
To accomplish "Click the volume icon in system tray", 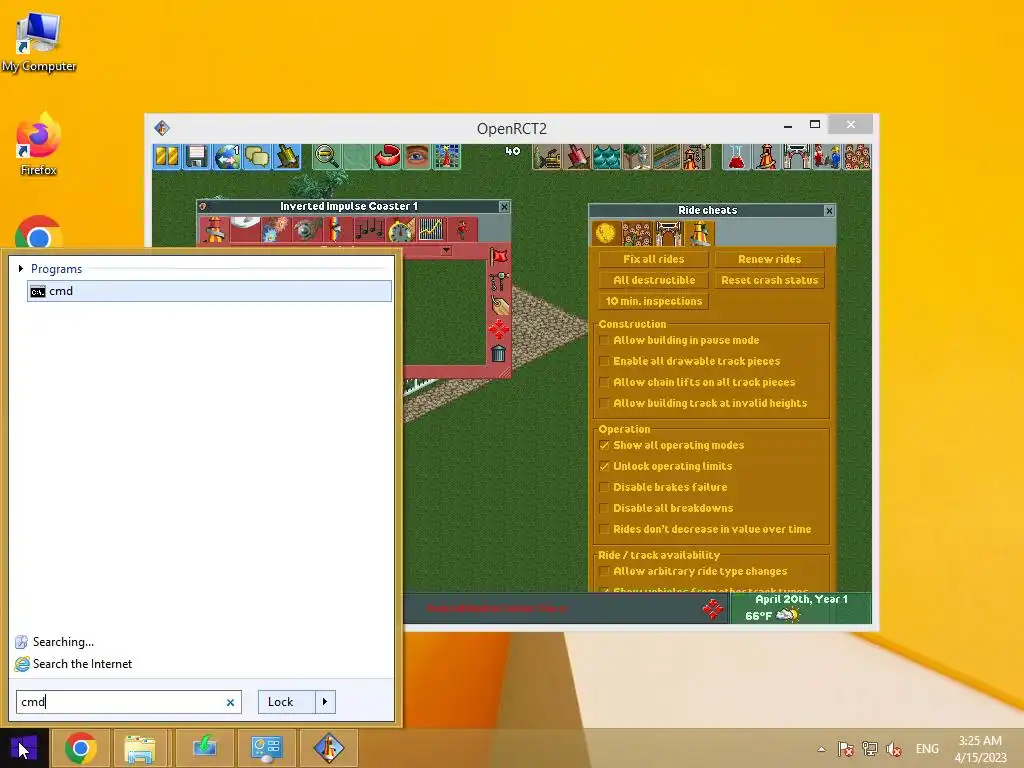I will tap(893, 749).
